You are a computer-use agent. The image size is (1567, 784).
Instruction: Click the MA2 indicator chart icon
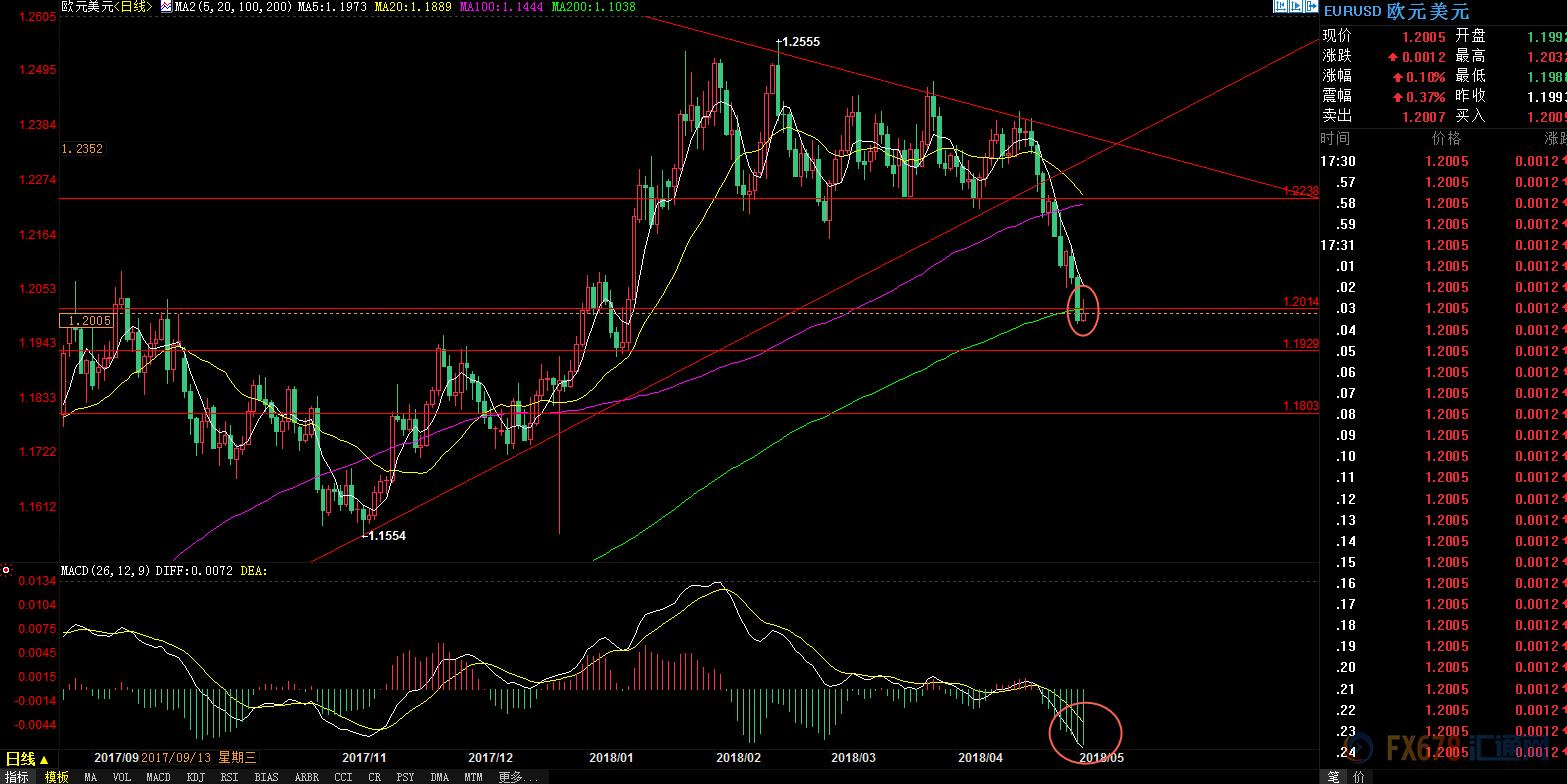[166, 7]
